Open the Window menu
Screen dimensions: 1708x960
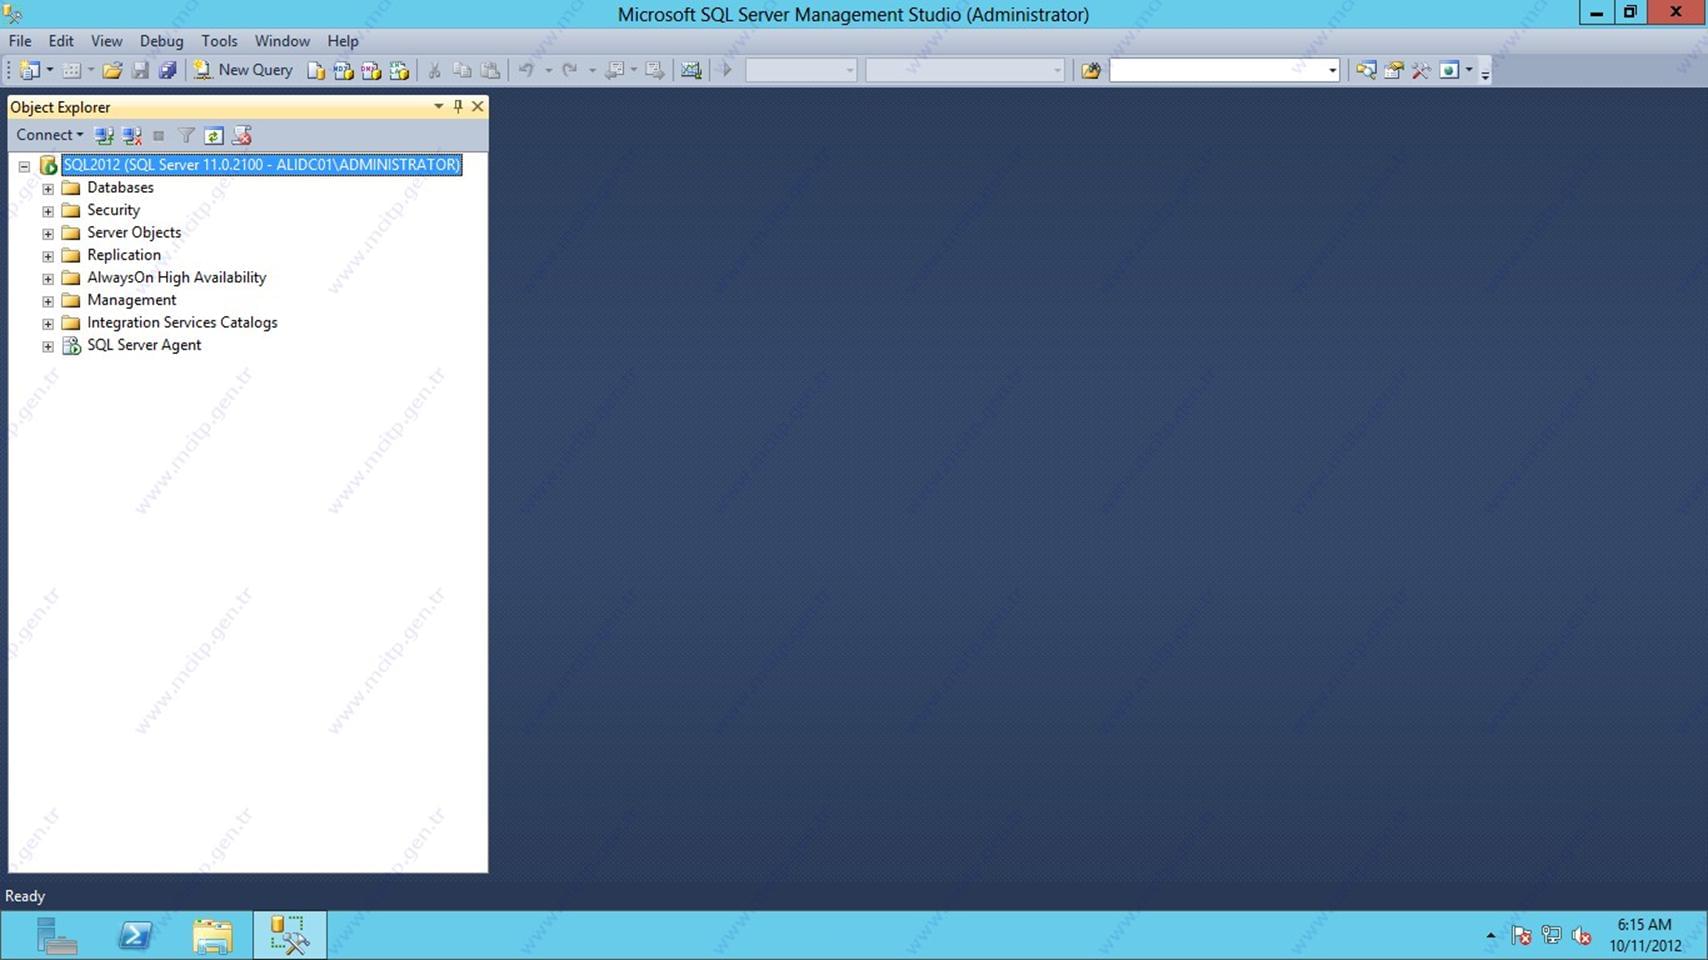tap(282, 41)
